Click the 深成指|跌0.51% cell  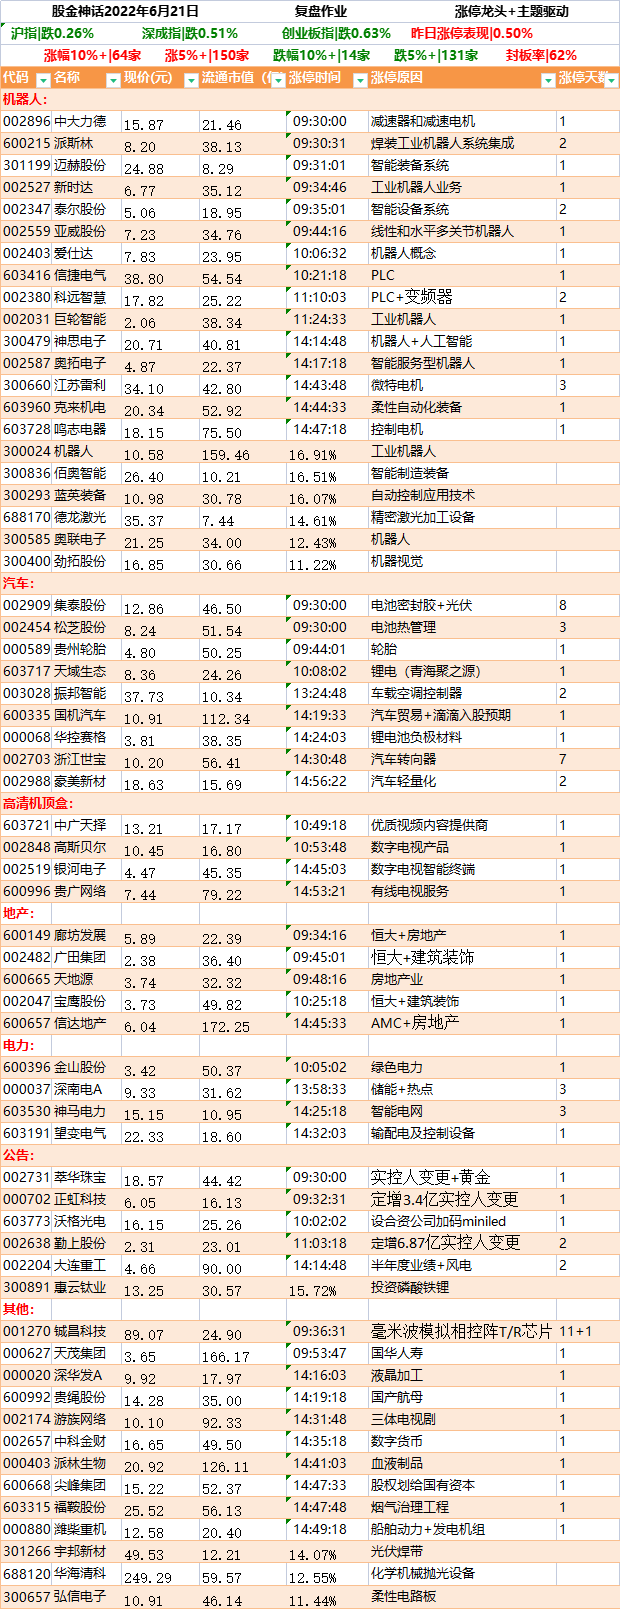[189, 33]
